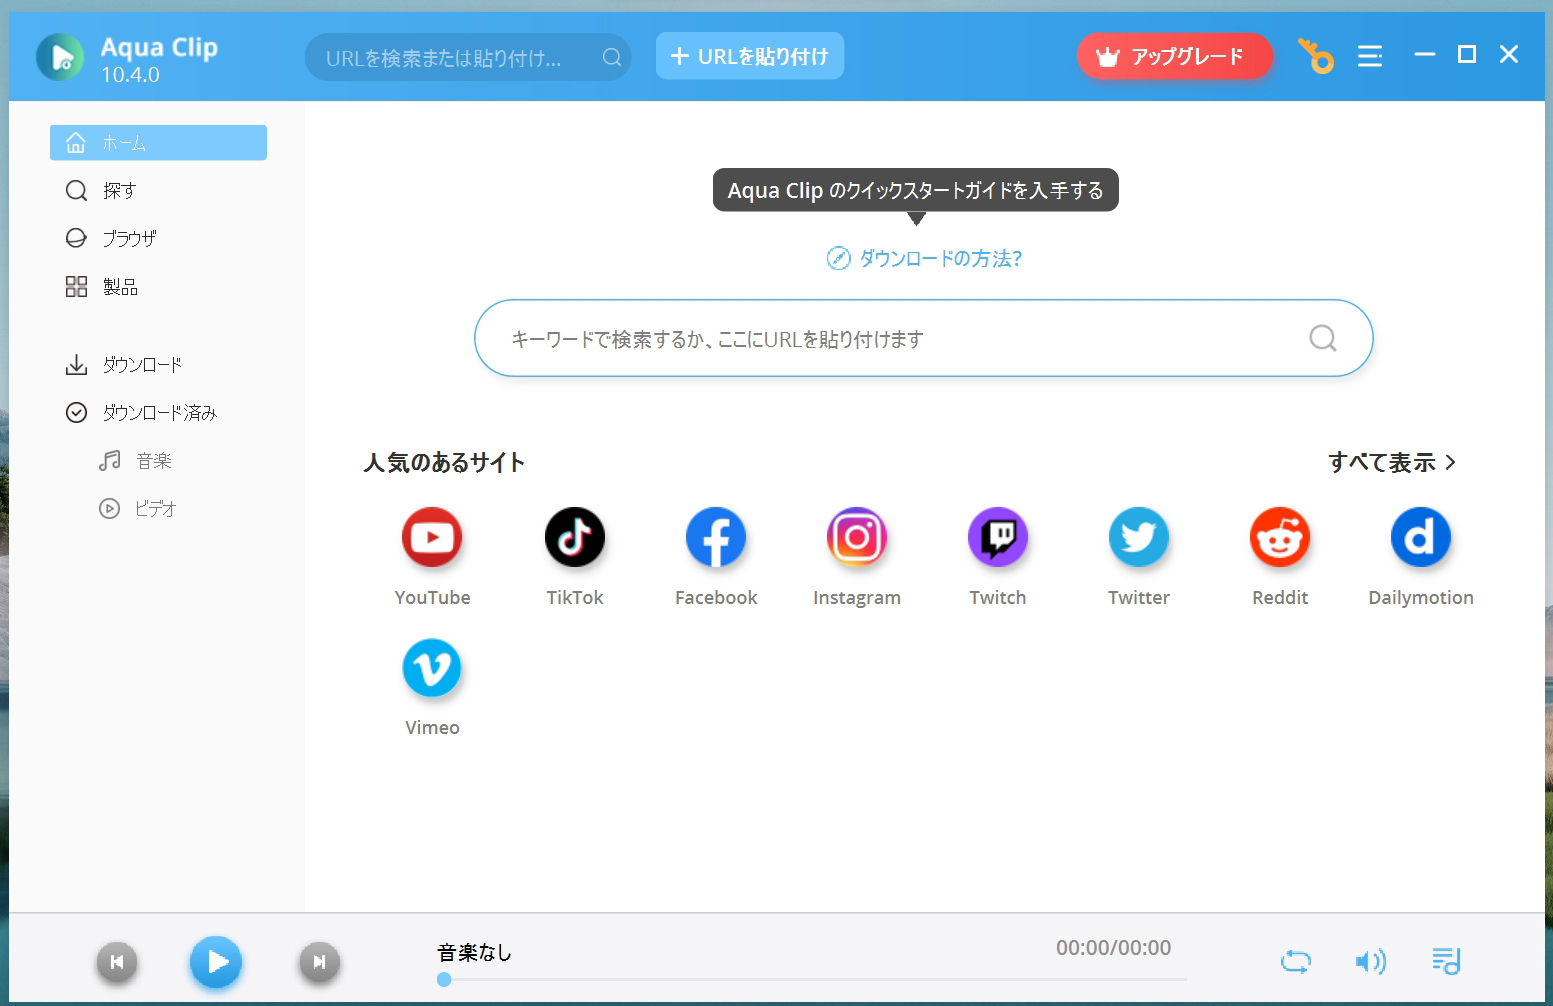Open Instagram from popular sites
Screen dimensions: 1553x1006
(856, 537)
